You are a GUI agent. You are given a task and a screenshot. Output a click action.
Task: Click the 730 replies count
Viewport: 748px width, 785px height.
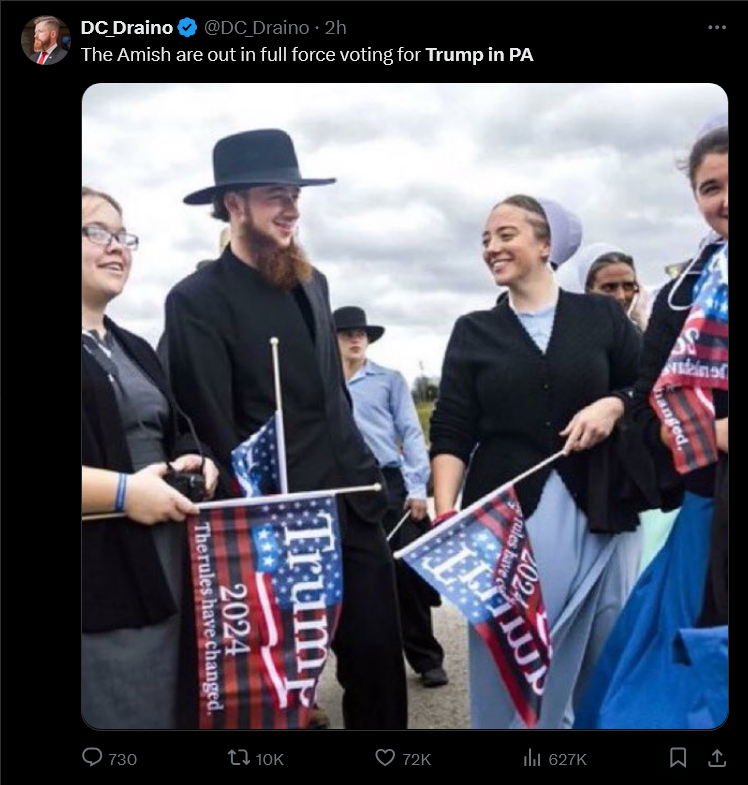123,759
